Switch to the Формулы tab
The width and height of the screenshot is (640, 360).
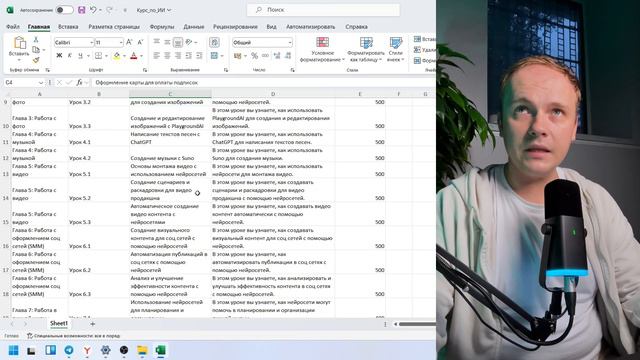162,27
